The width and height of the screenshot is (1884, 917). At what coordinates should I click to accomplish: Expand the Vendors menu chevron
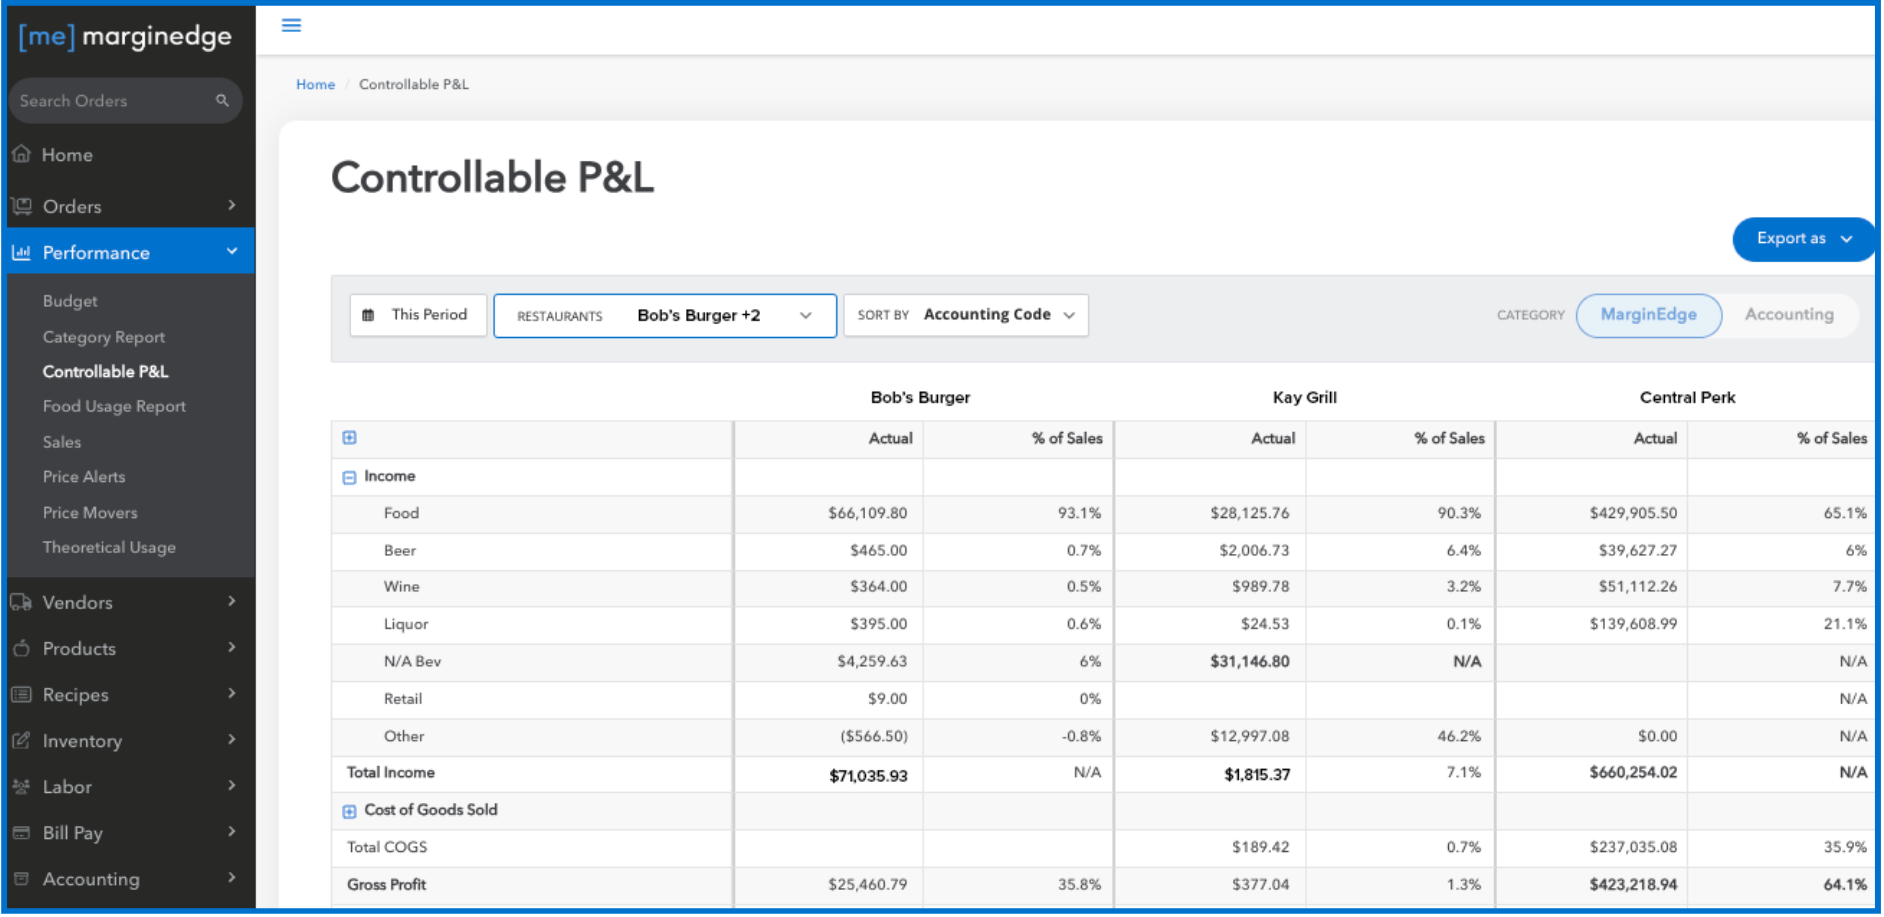232,601
